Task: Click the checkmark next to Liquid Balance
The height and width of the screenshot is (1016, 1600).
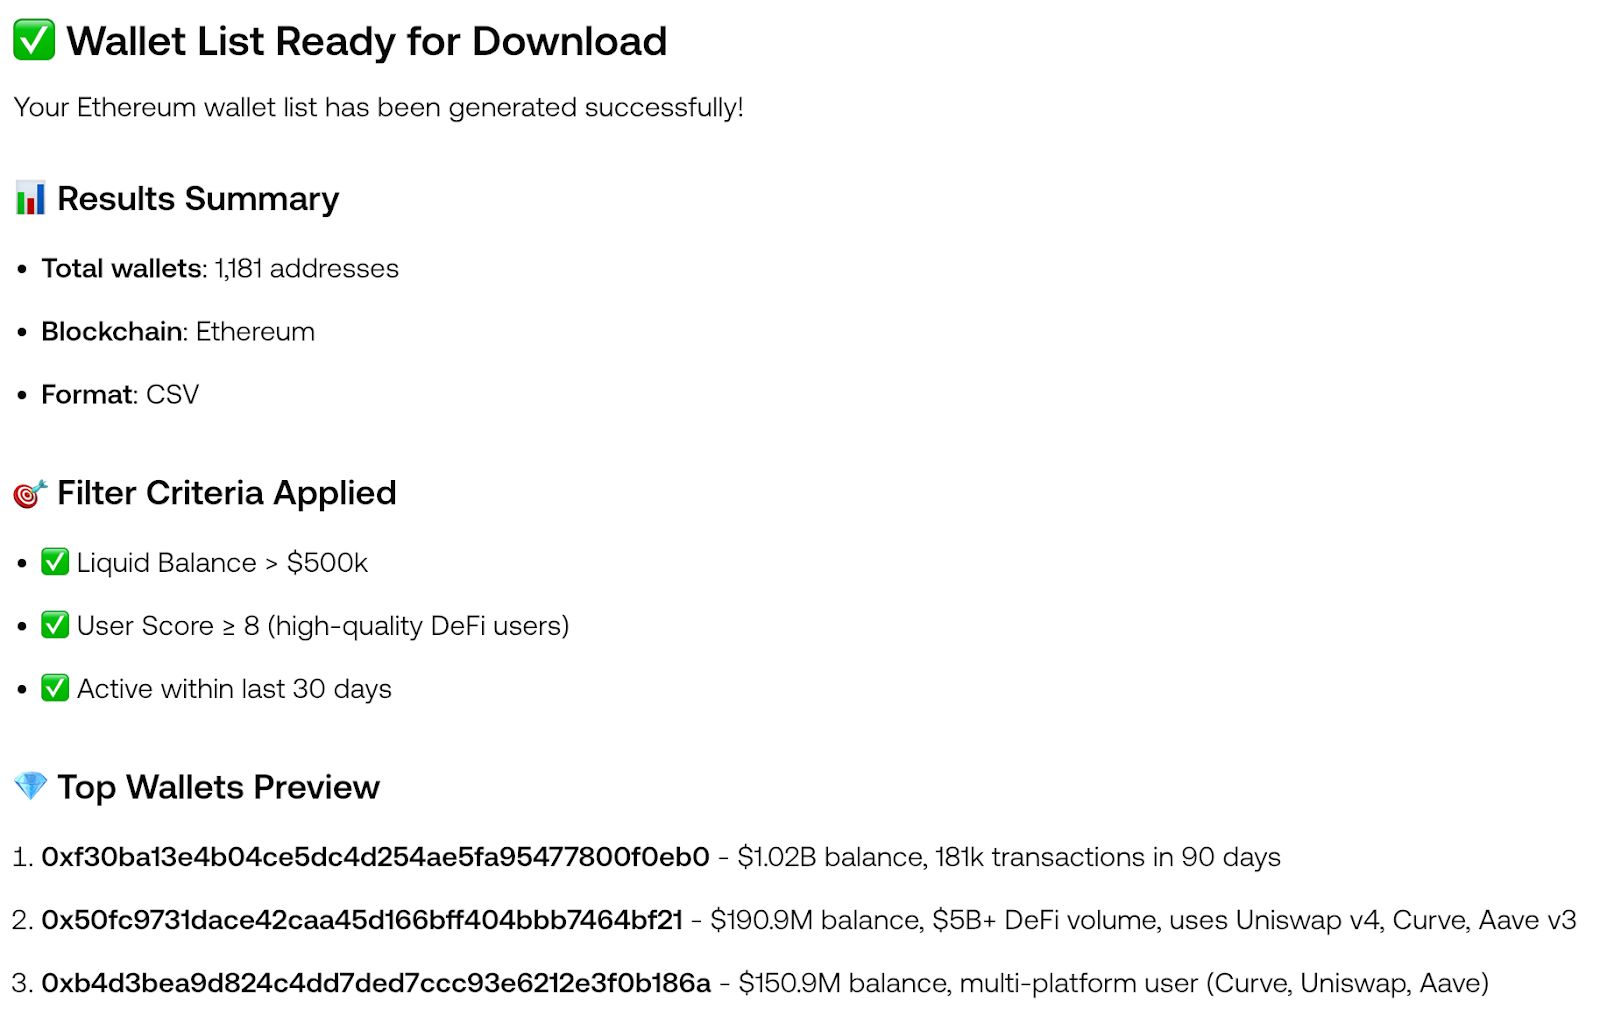Action: click(x=55, y=562)
